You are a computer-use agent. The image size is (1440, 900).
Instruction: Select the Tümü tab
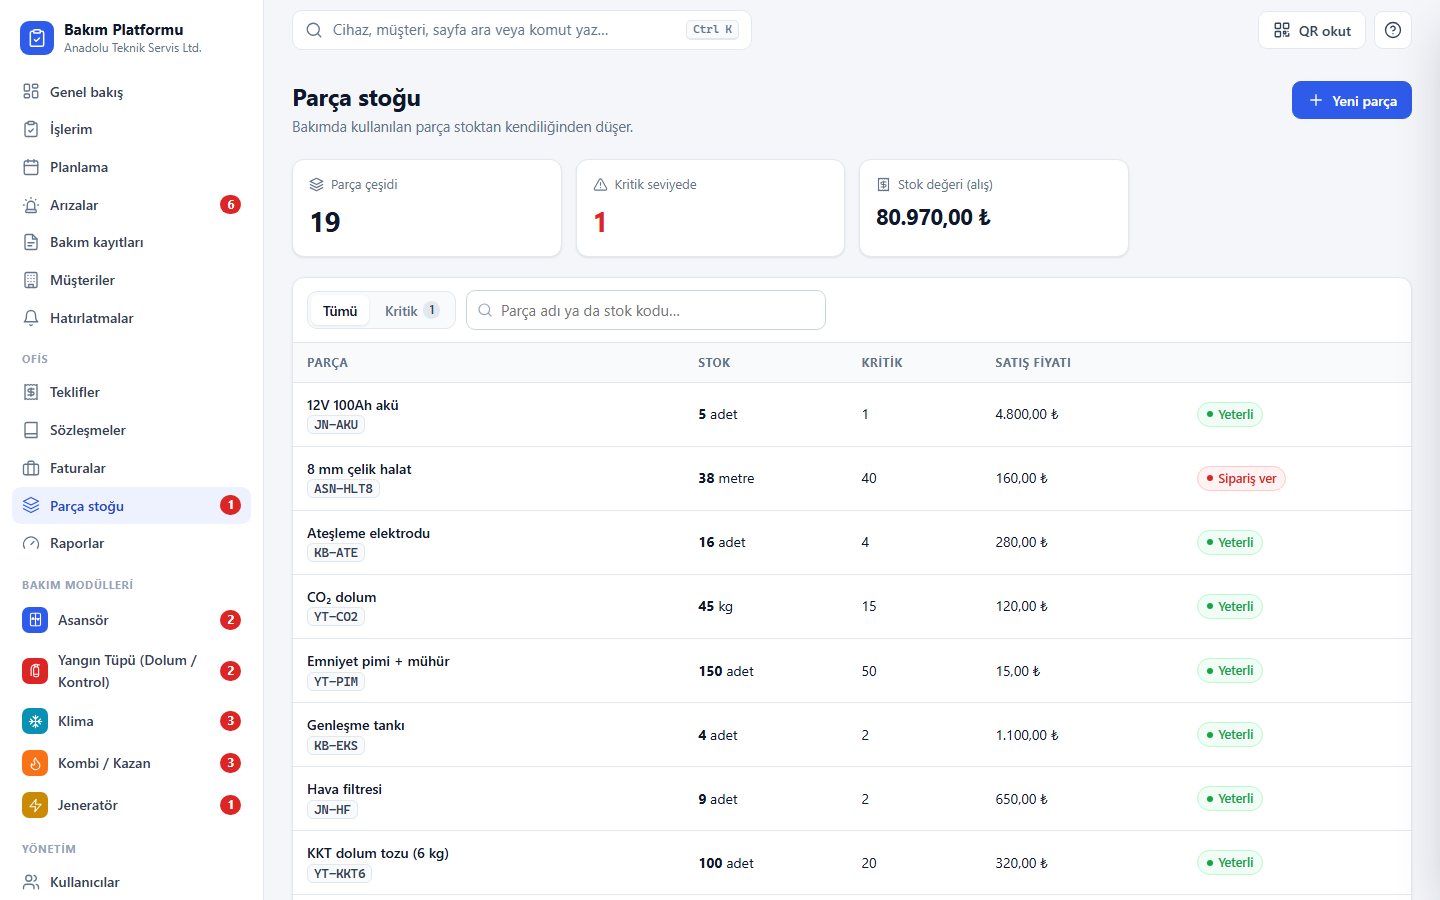click(340, 311)
